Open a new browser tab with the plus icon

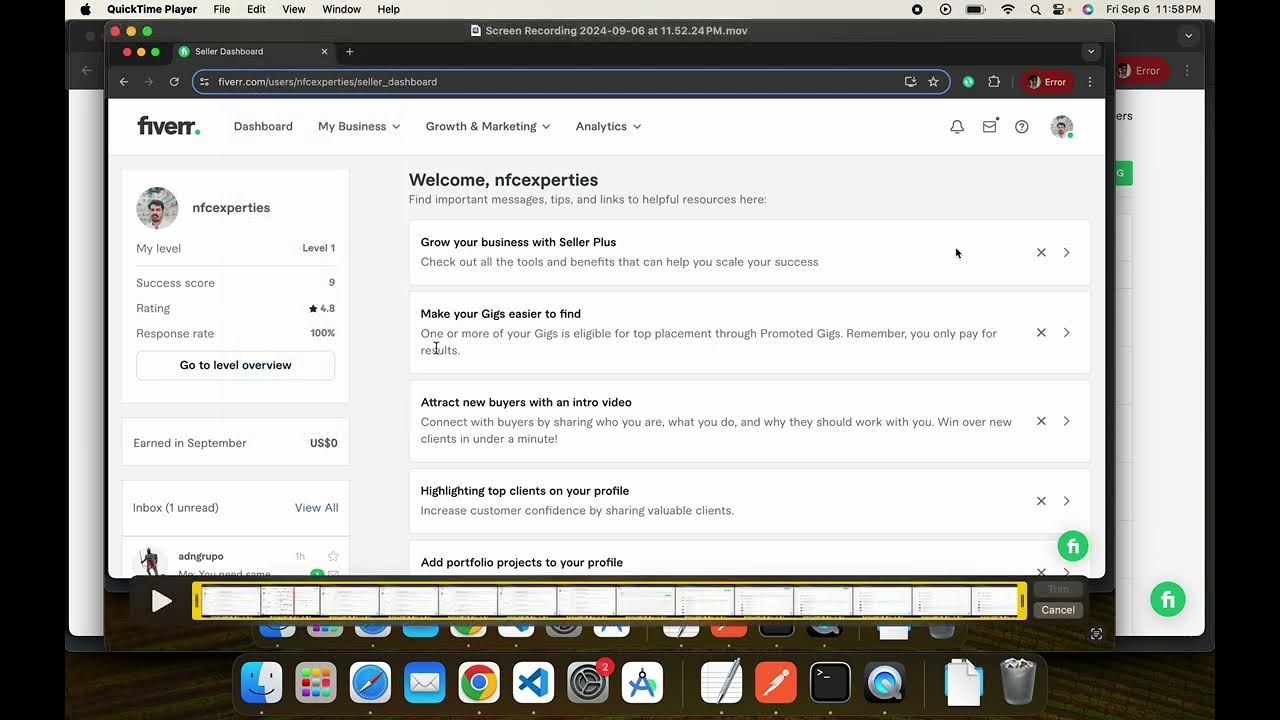pos(349,51)
